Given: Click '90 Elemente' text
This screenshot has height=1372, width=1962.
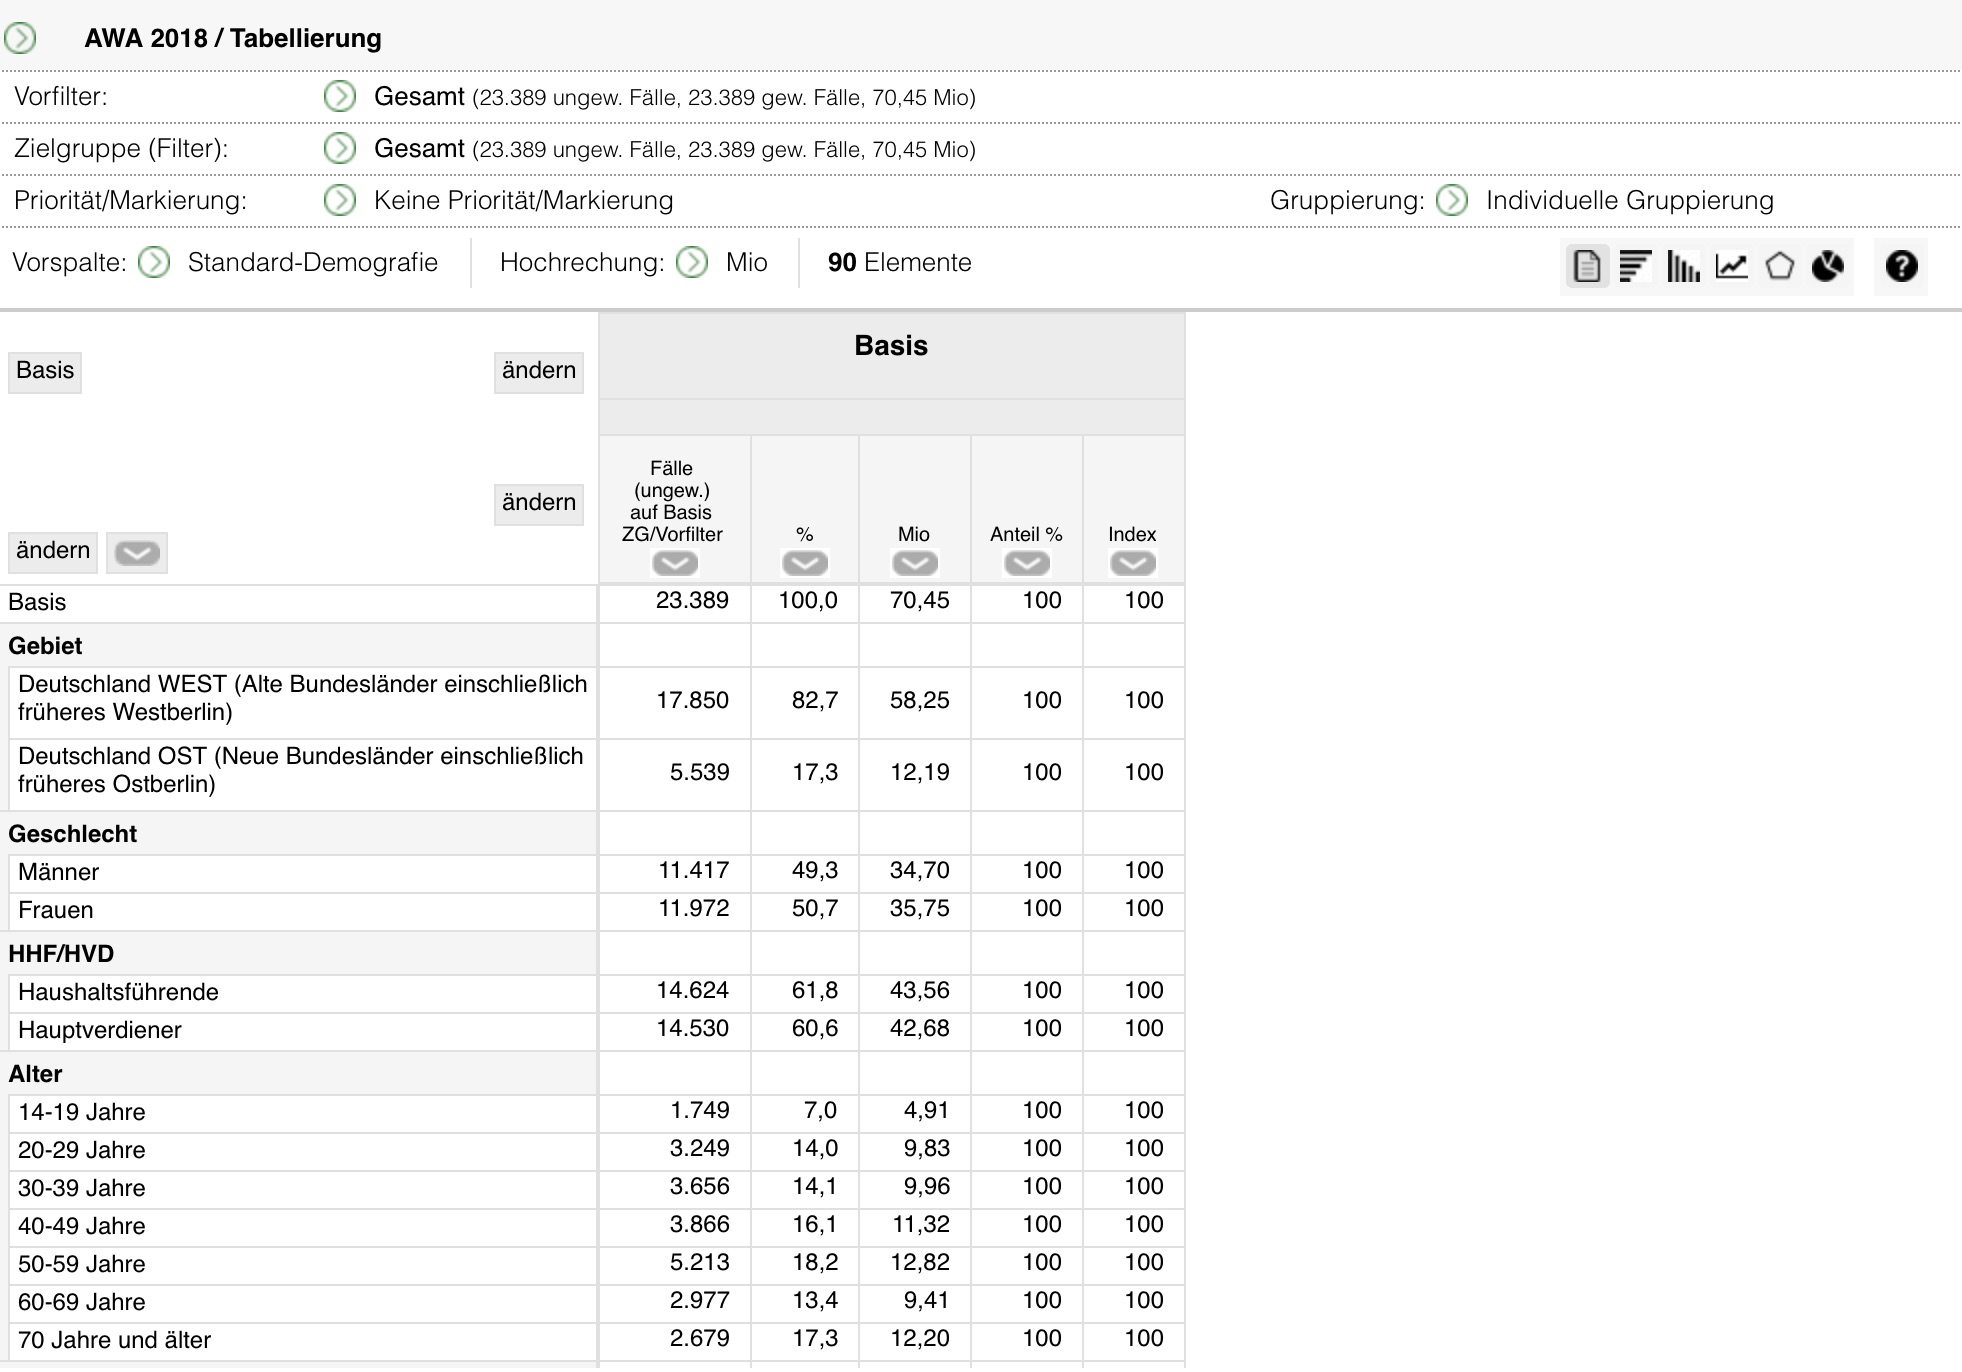Looking at the screenshot, I should [x=900, y=262].
